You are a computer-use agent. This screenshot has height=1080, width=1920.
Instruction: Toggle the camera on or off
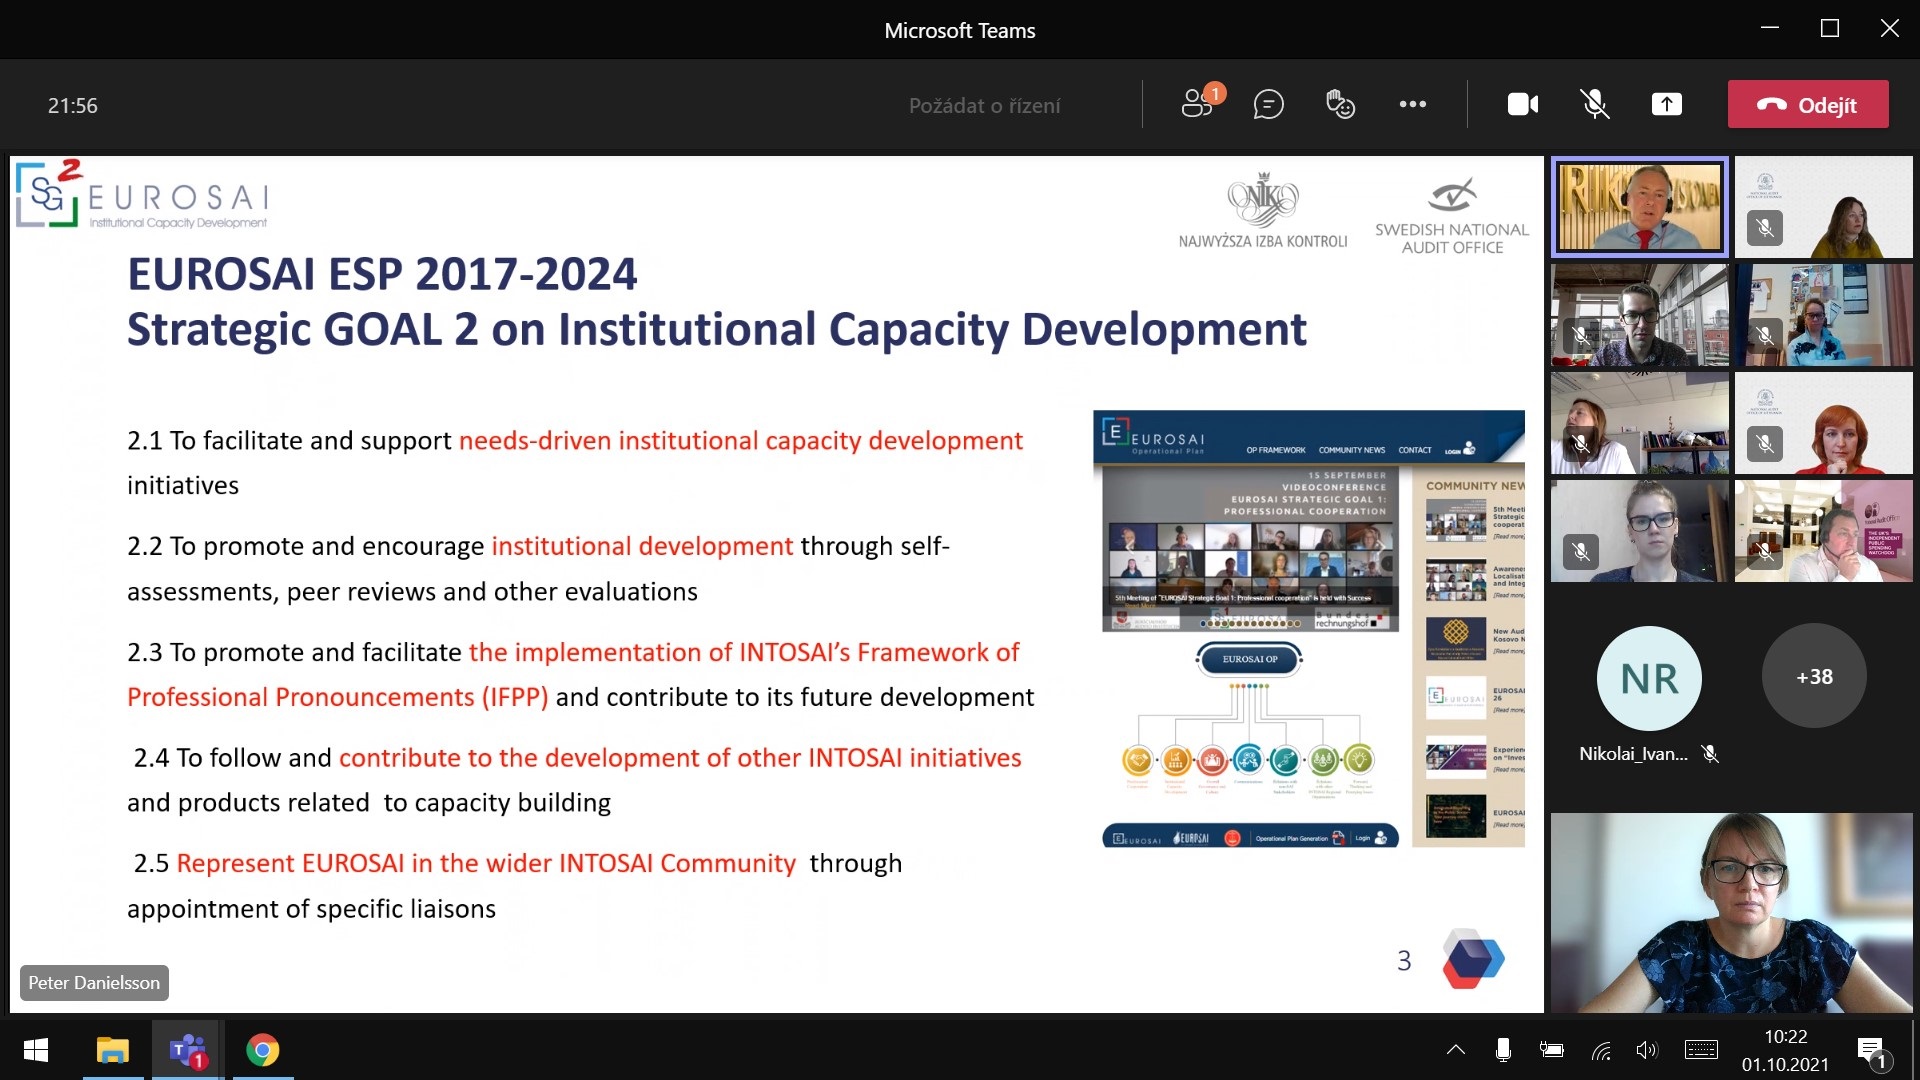pos(1523,104)
